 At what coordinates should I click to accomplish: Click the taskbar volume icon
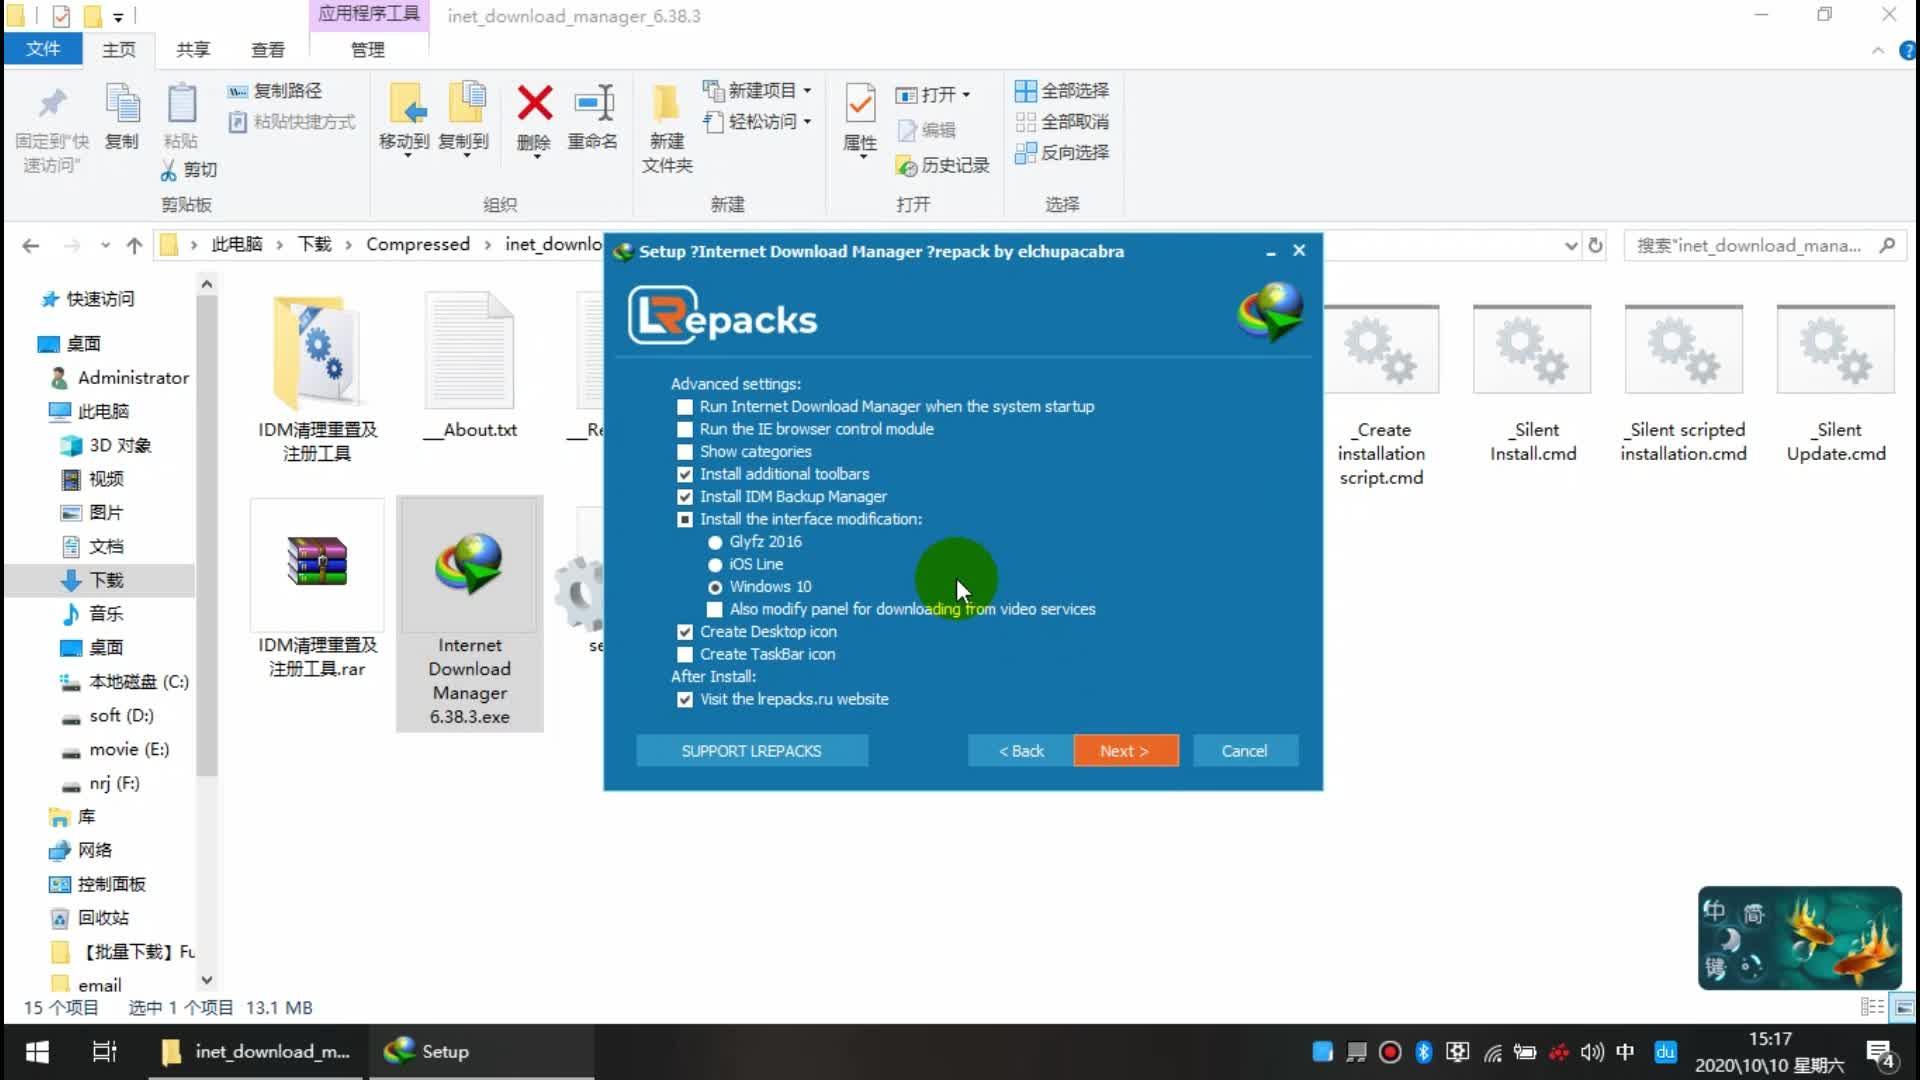[1591, 1052]
